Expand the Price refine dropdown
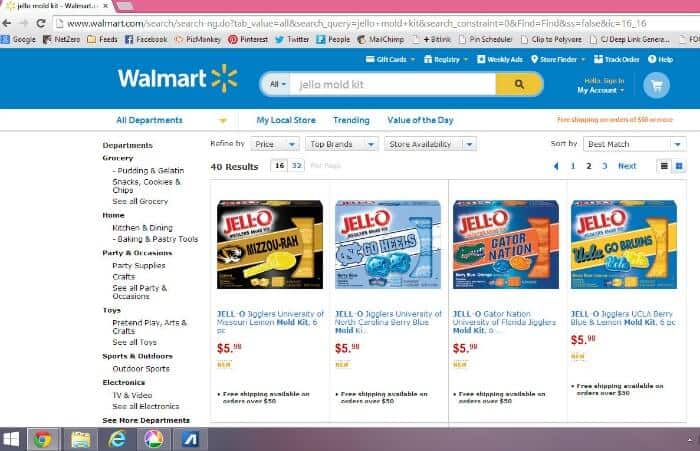The image size is (700, 451). (275, 144)
